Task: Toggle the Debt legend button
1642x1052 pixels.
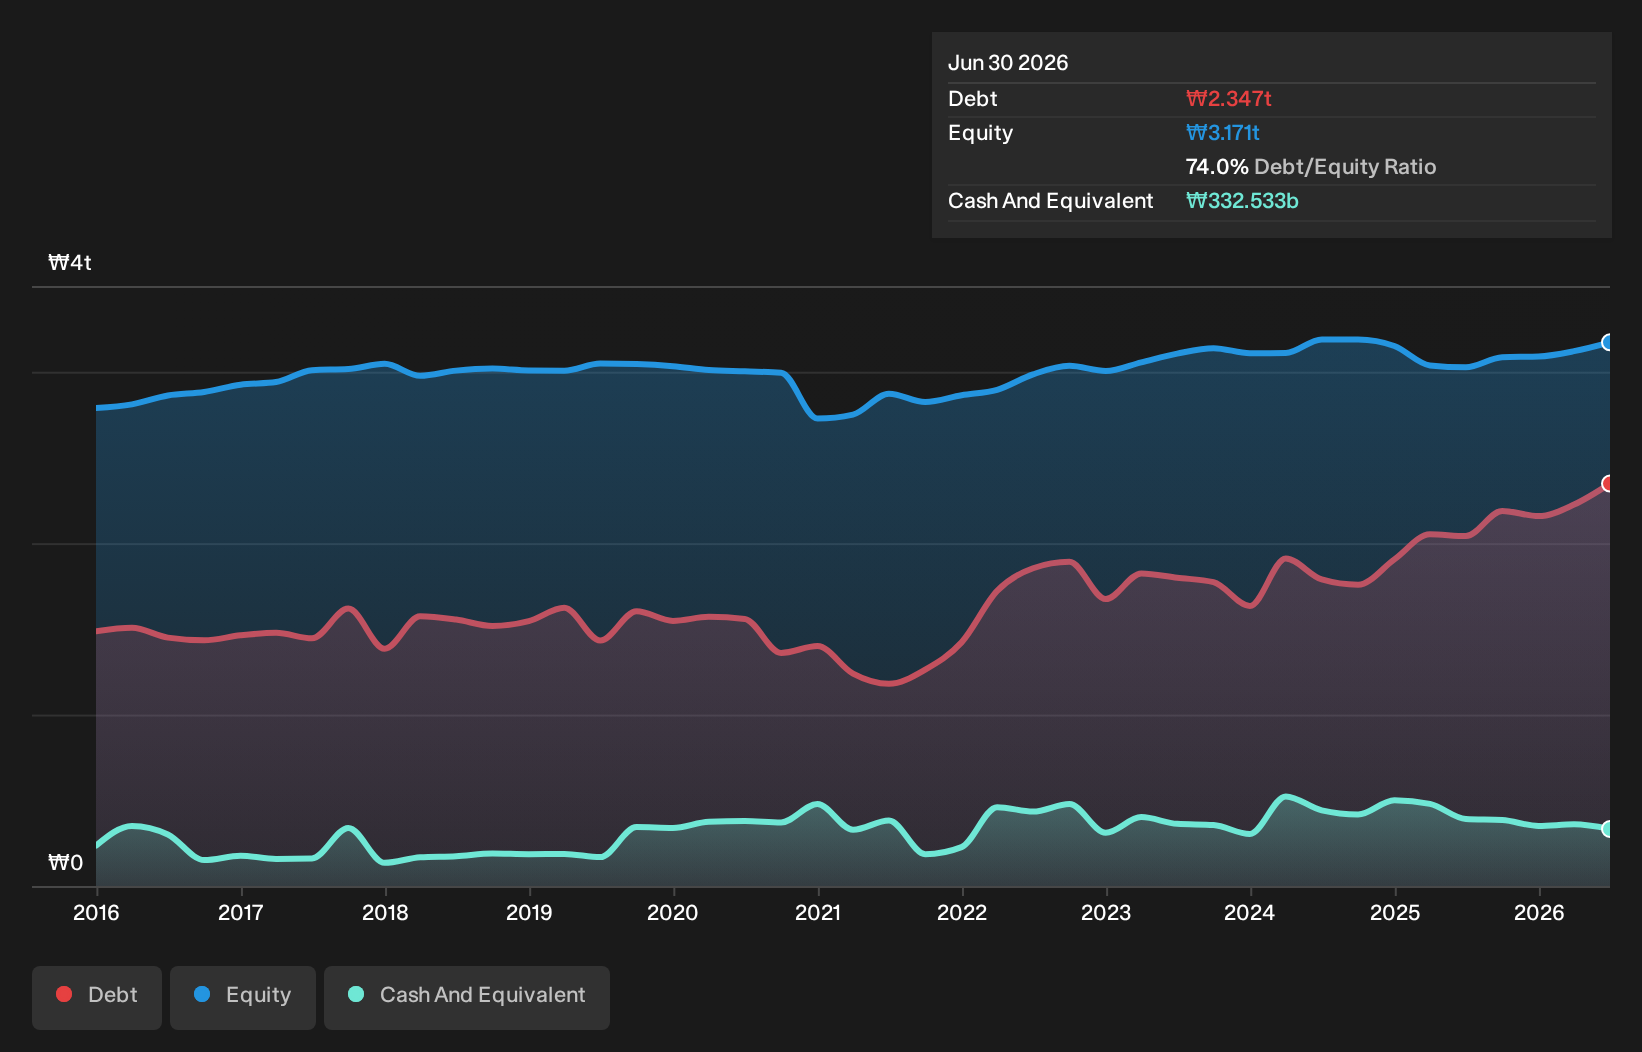Action: tap(97, 997)
